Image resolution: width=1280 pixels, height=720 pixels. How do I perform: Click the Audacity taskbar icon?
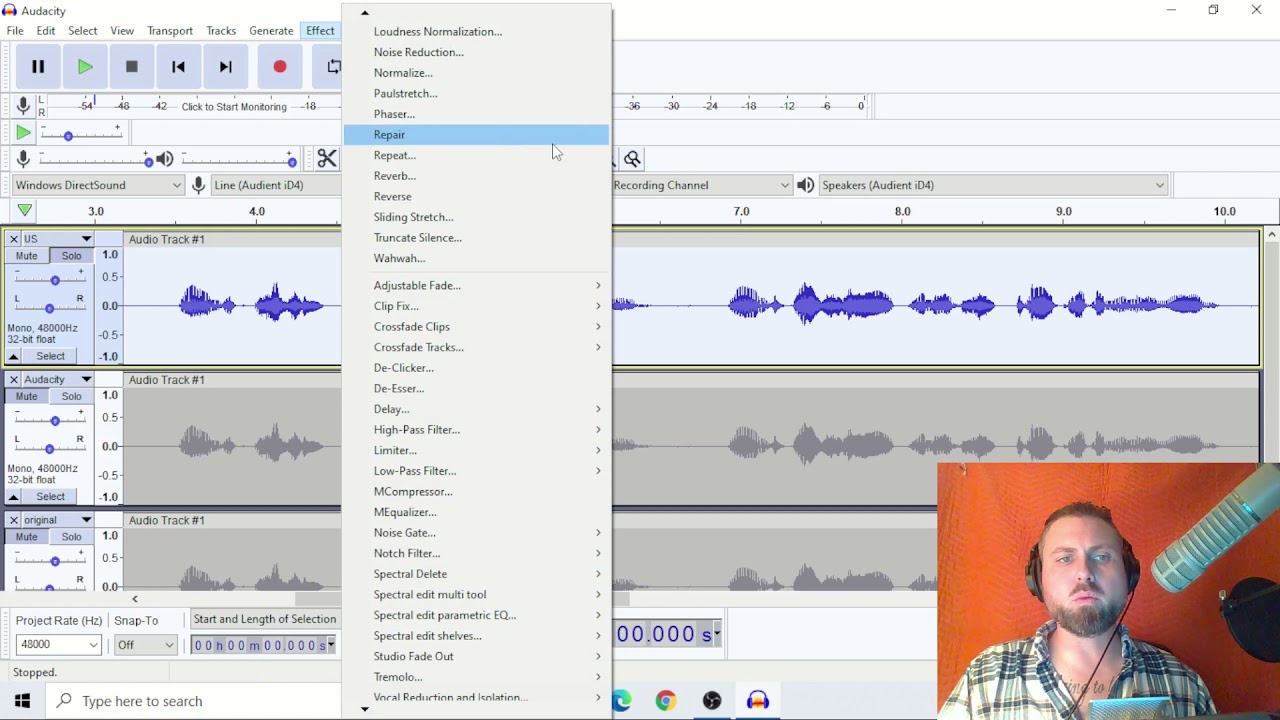[x=757, y=700]
